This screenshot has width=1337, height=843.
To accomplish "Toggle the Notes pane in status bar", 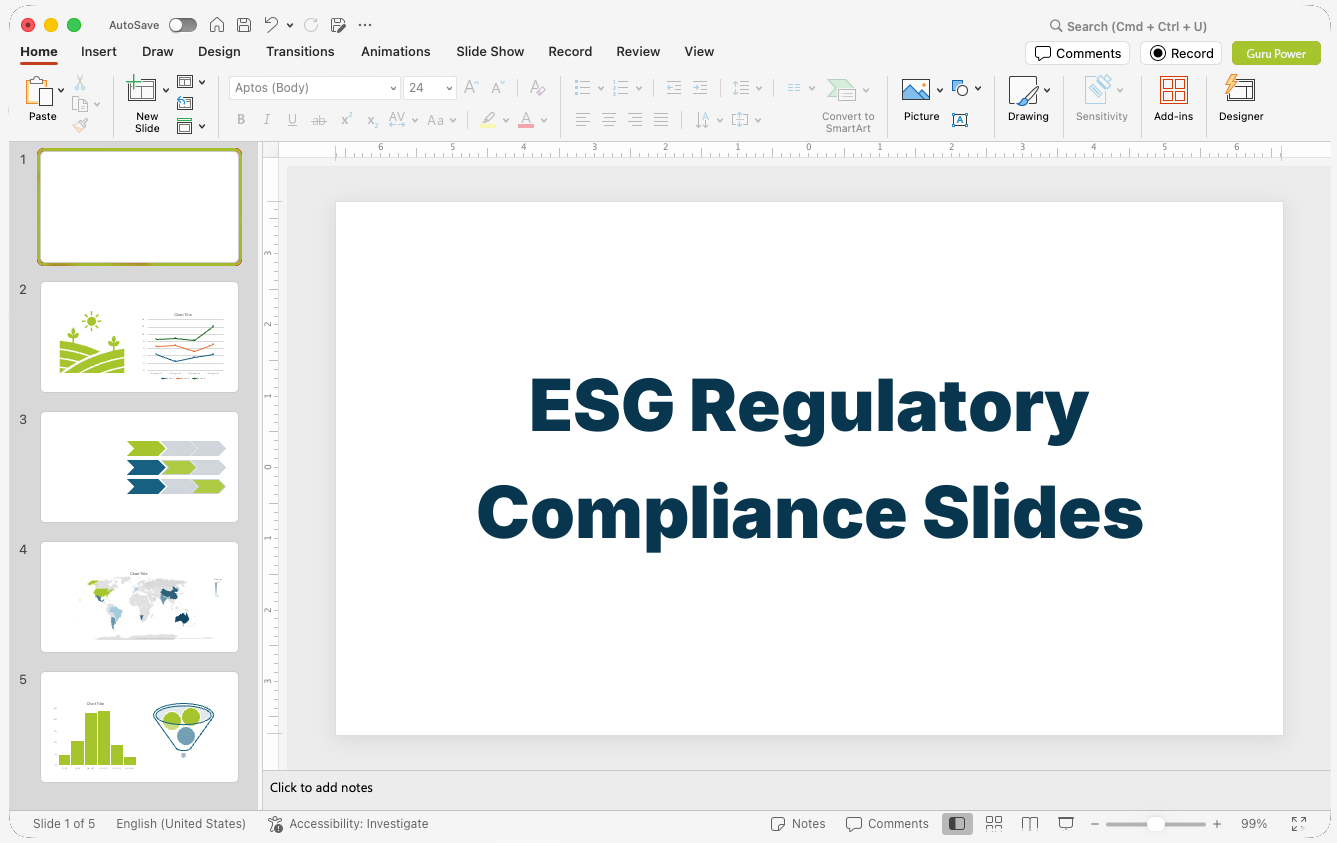I will point(798,824).
